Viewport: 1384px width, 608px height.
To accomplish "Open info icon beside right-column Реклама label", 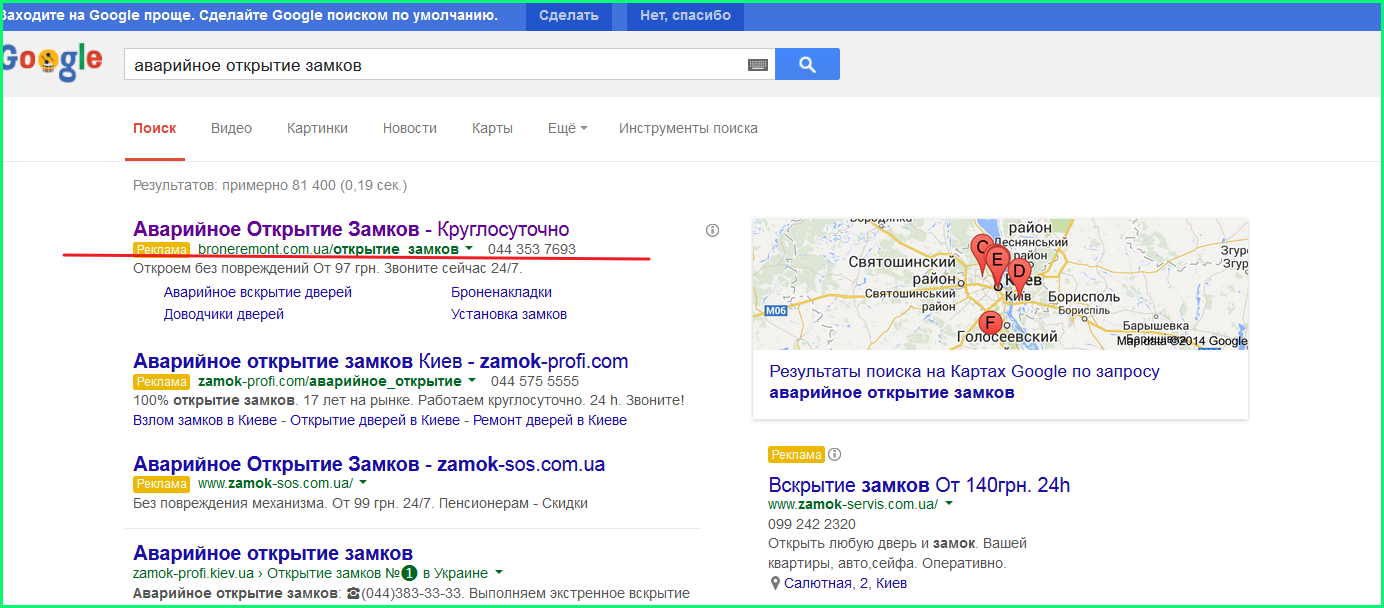I will [x=835, y=455].
